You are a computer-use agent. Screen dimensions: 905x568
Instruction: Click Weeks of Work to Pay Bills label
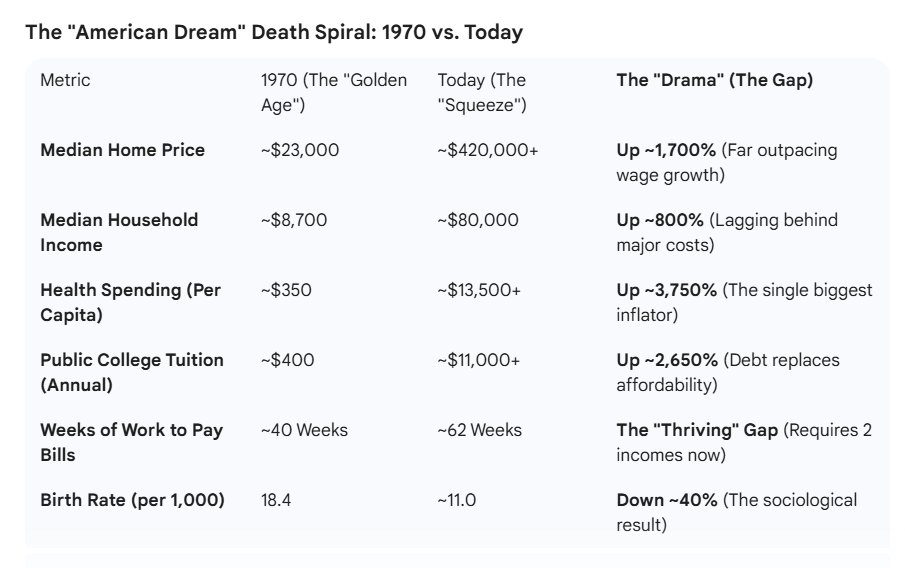[132, 442]
